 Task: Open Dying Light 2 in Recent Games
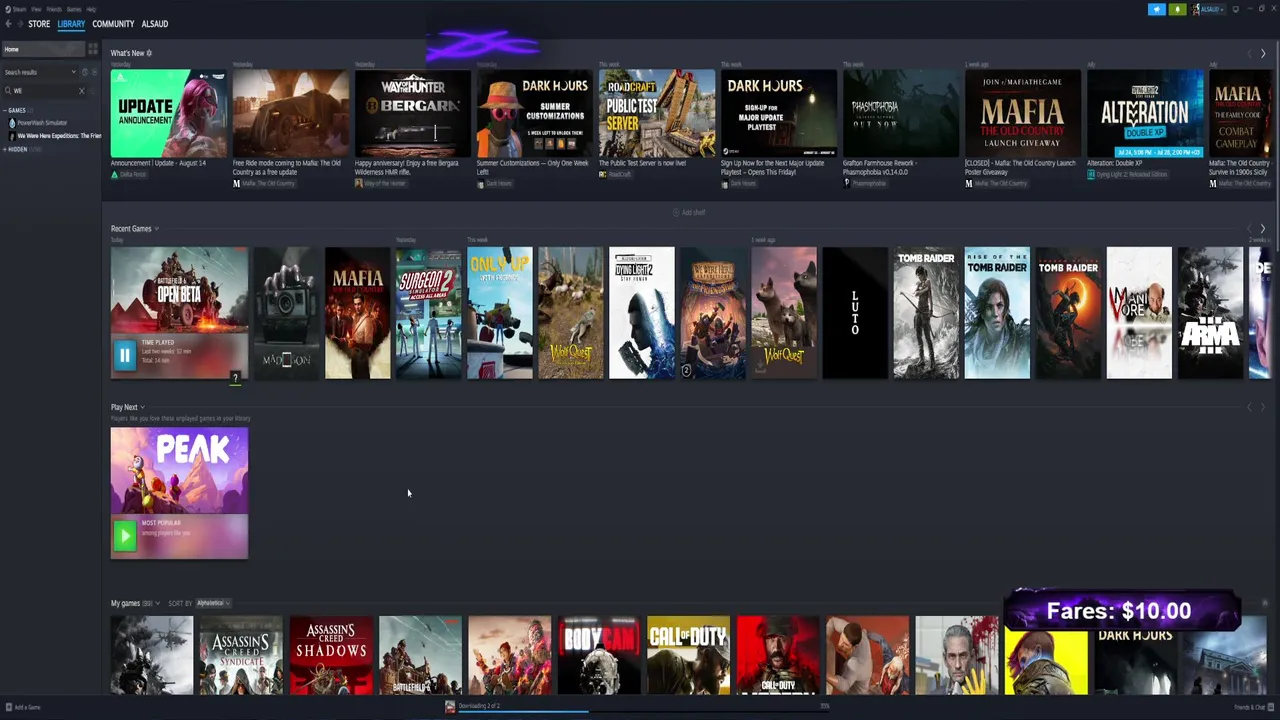pyautogui.click(x=642, y=313)
